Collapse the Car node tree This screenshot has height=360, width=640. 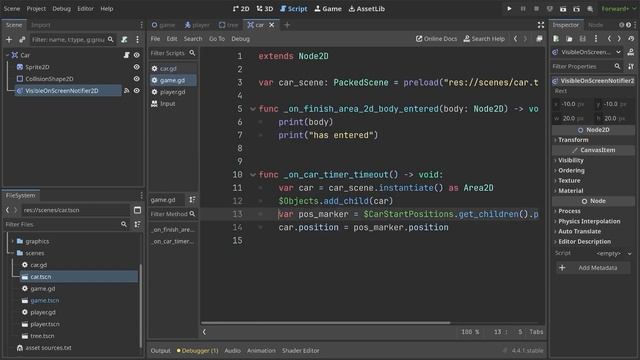coord(7,55)
